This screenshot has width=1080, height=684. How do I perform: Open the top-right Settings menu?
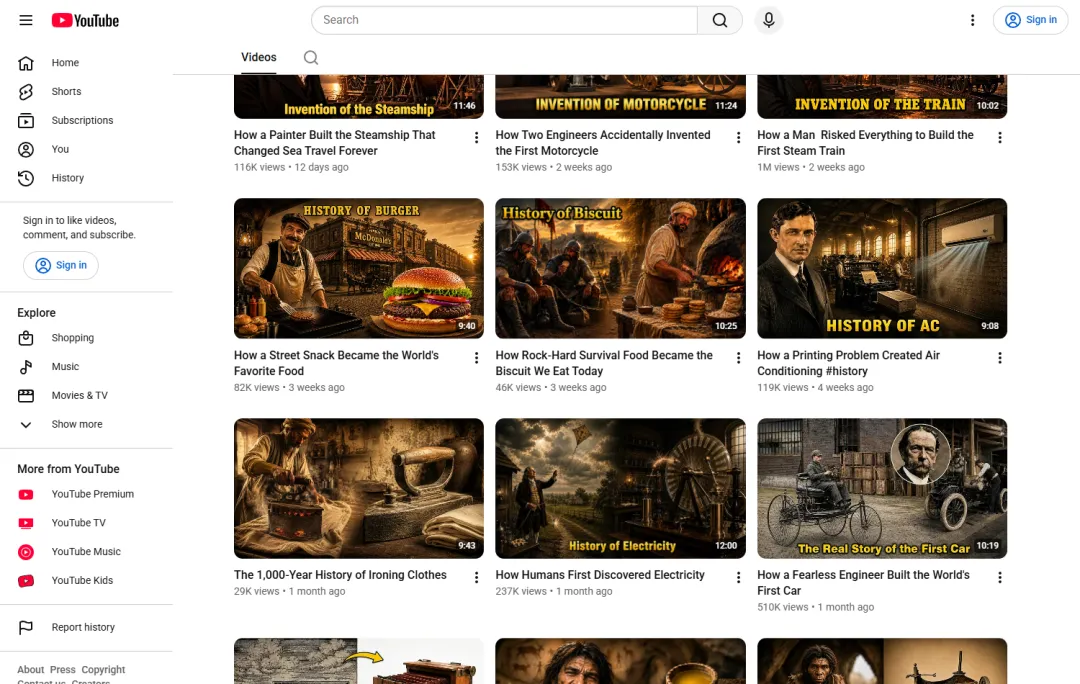point(973,20)
